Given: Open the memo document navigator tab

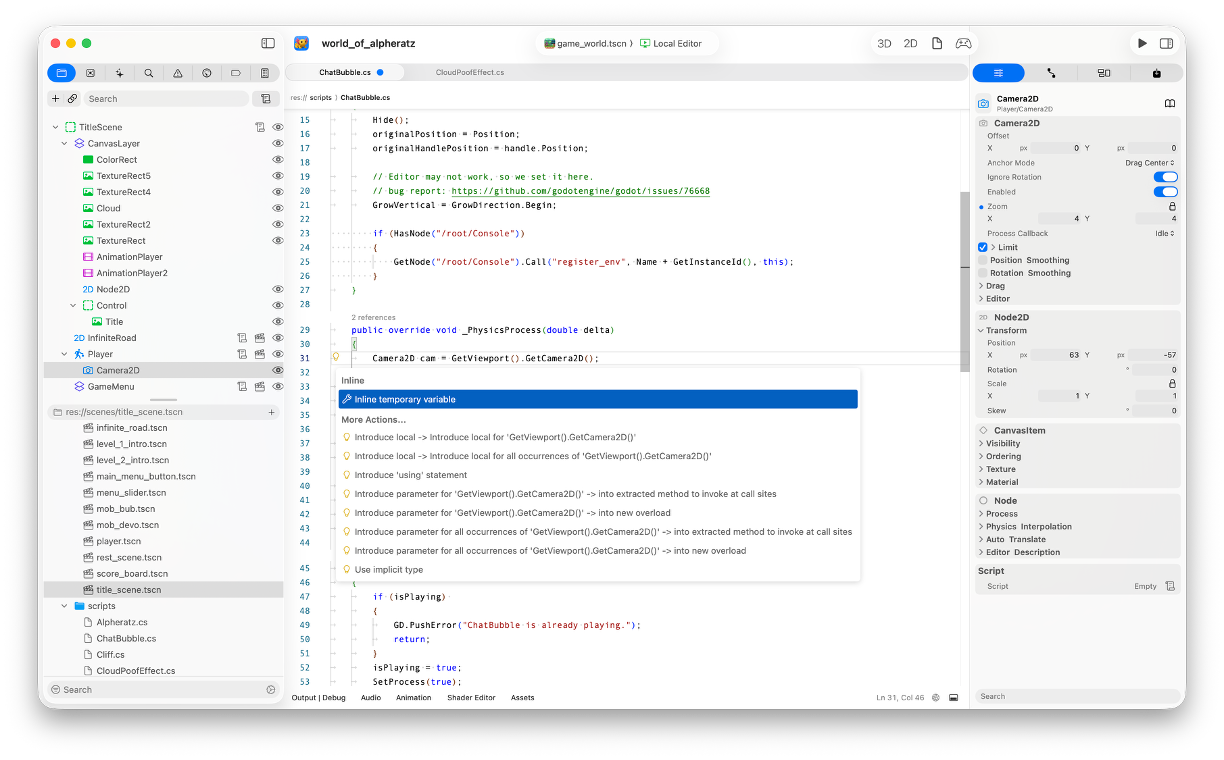Looking at the screenshot, I should [265, 73].
